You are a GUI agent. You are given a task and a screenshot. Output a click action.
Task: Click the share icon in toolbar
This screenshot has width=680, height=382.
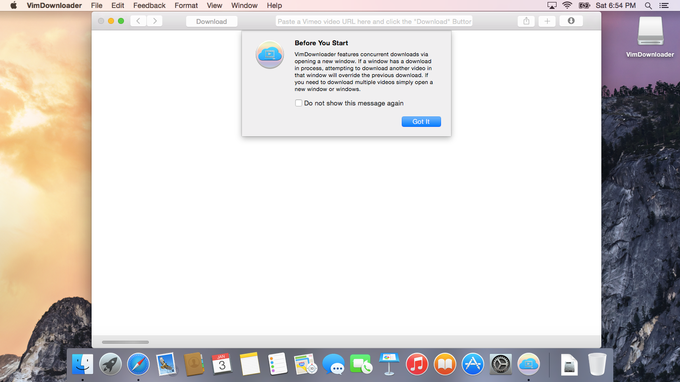tap(526, 21)
